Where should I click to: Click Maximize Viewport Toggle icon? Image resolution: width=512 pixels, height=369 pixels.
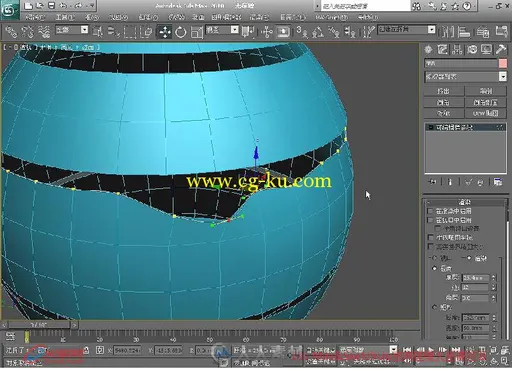pyautogui.click(x=505, y=361)
